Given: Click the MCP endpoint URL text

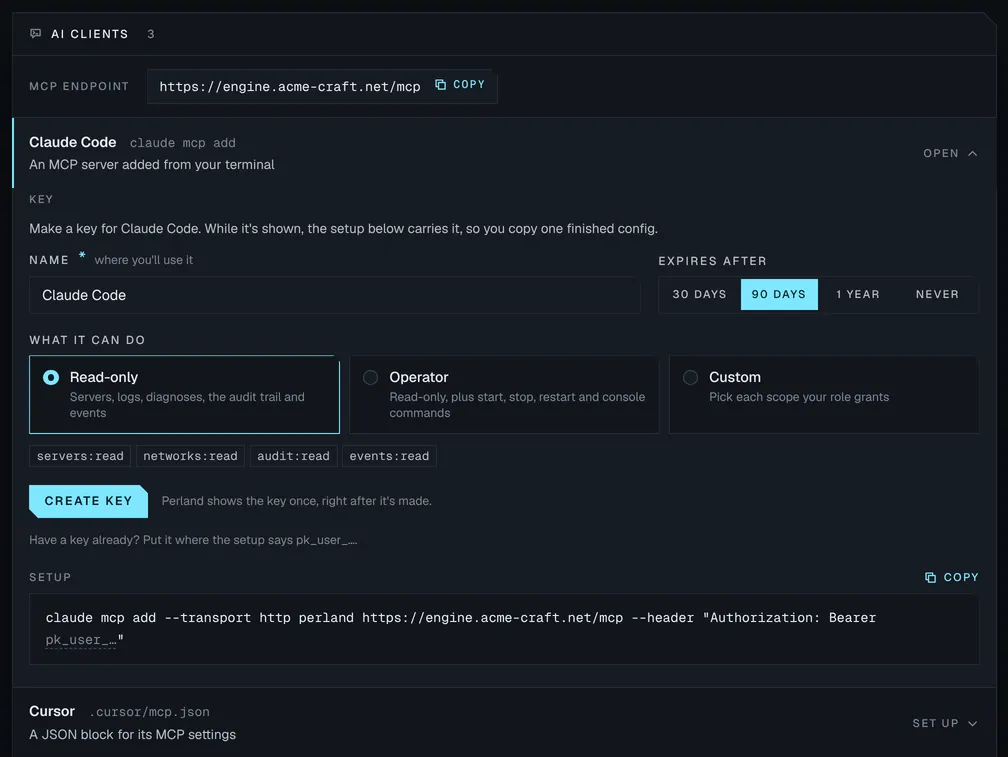Looking at the screenshot, I should pos(290,86).
